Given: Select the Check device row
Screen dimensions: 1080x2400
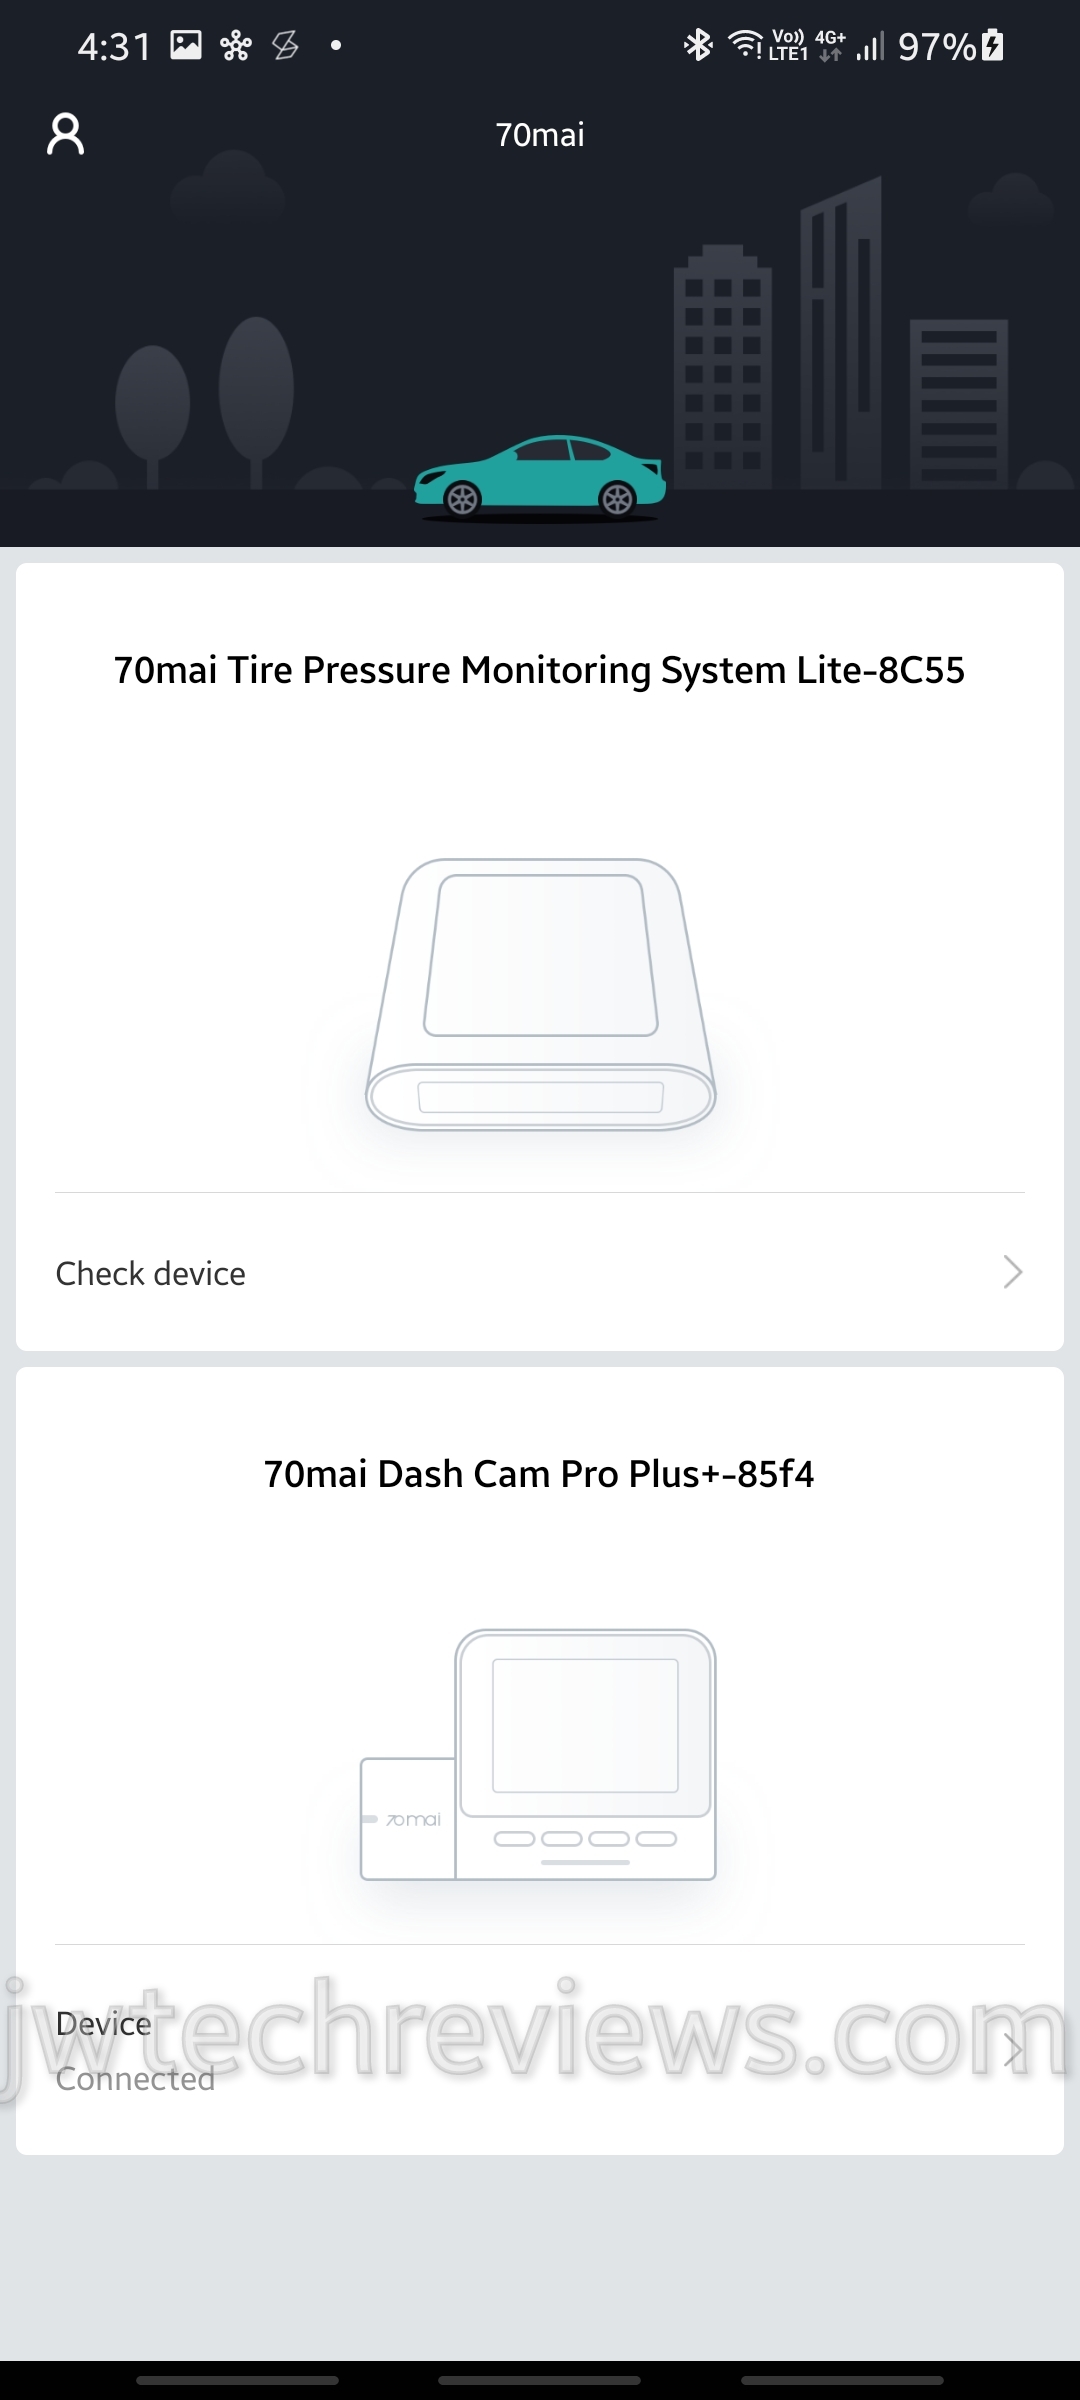Looking at the screenshot, I should pos(540,1272).
